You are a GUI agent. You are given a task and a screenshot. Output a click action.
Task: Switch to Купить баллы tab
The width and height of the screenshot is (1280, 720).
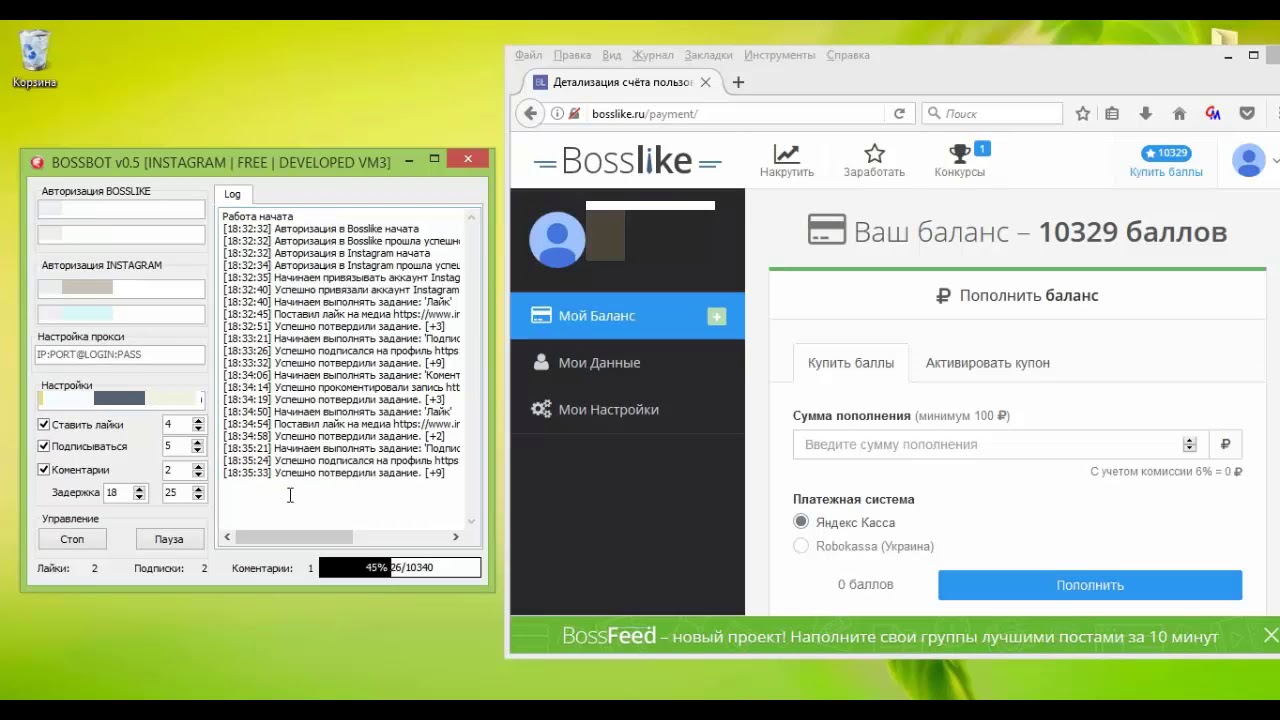851,363
